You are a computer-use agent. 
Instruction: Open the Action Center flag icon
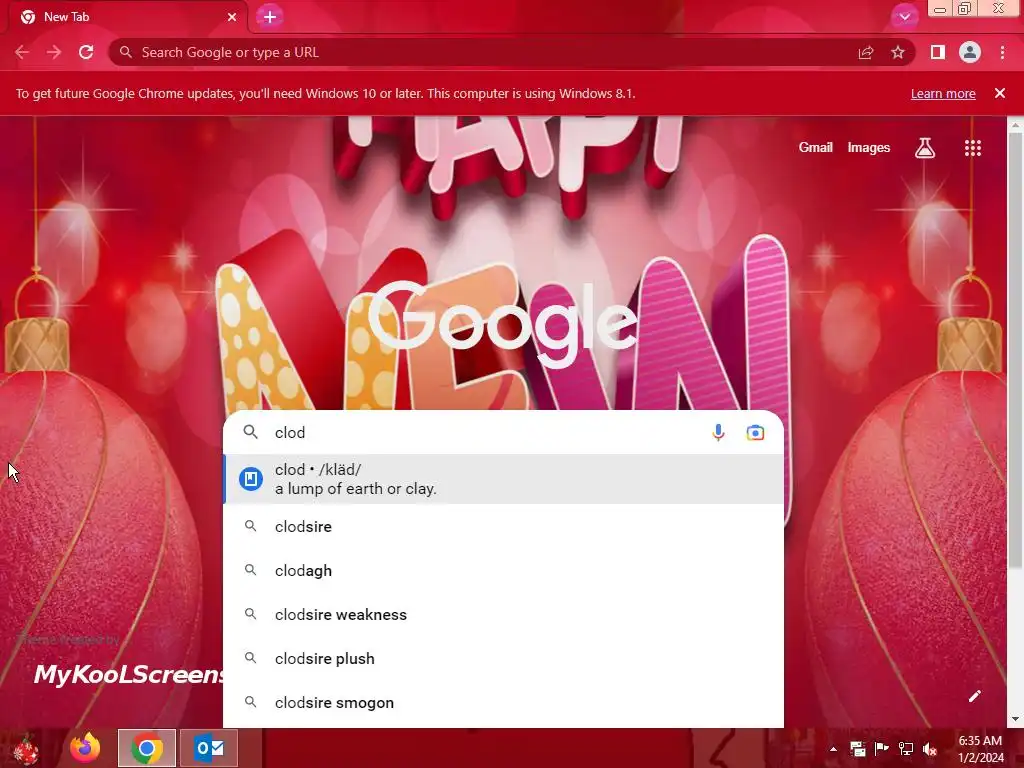[882, 749]
